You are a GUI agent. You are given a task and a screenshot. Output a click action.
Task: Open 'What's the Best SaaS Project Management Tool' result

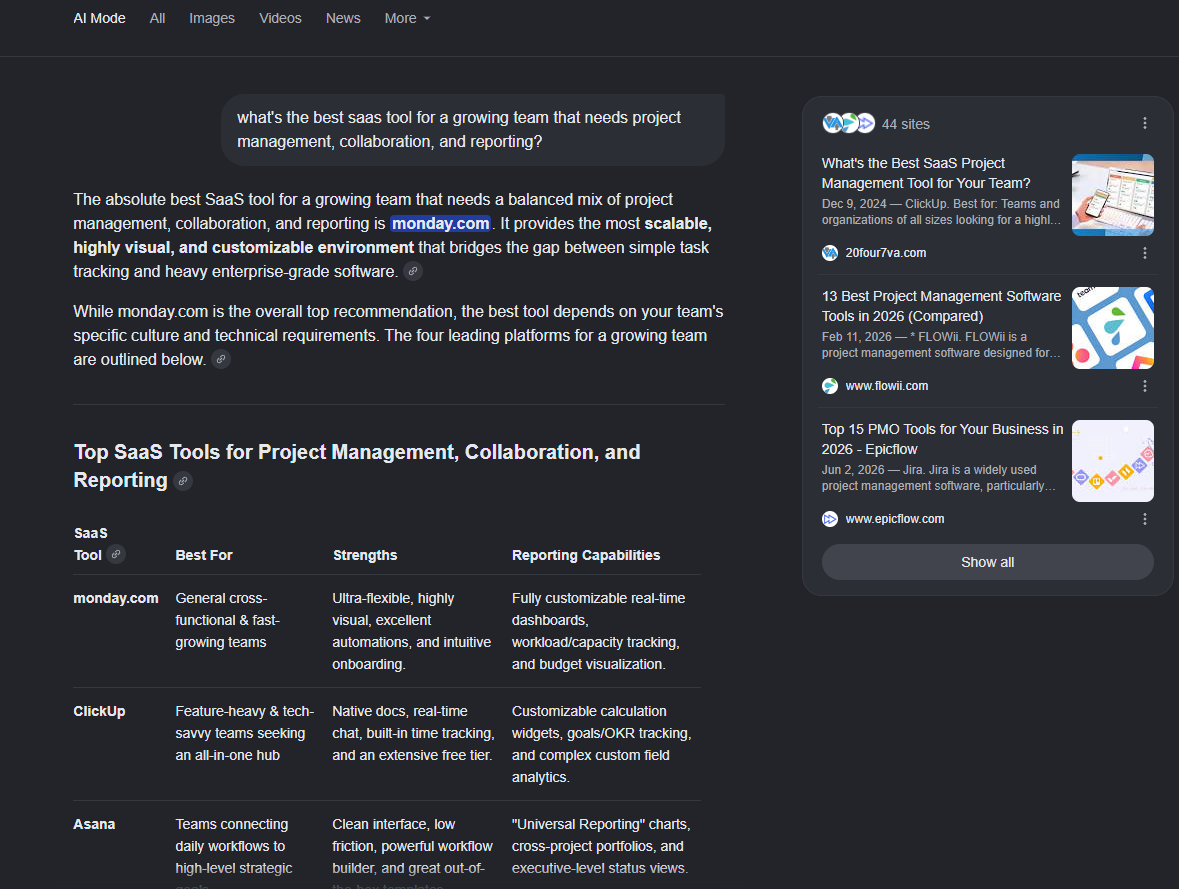click(926, 173)
